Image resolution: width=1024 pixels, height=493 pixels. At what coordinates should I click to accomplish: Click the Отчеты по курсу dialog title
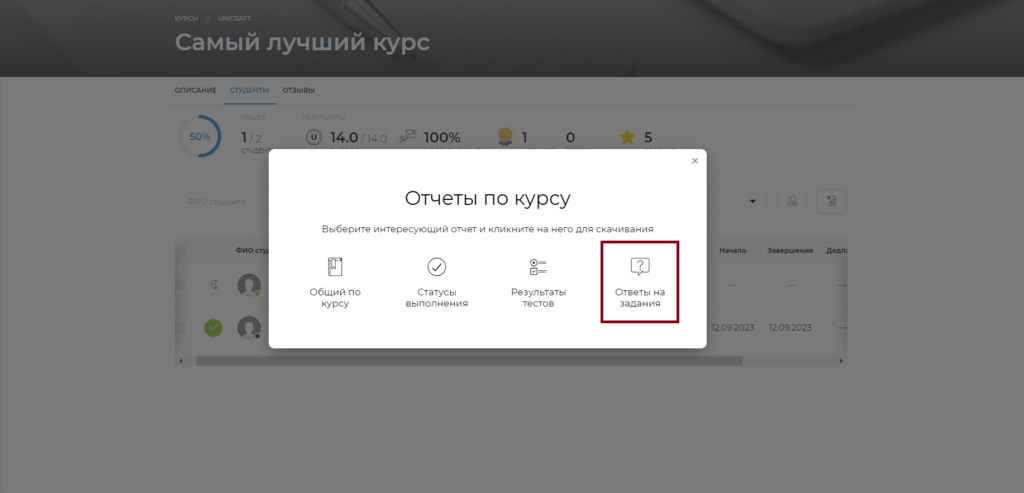pyautogui.click(x=487, y=199)
